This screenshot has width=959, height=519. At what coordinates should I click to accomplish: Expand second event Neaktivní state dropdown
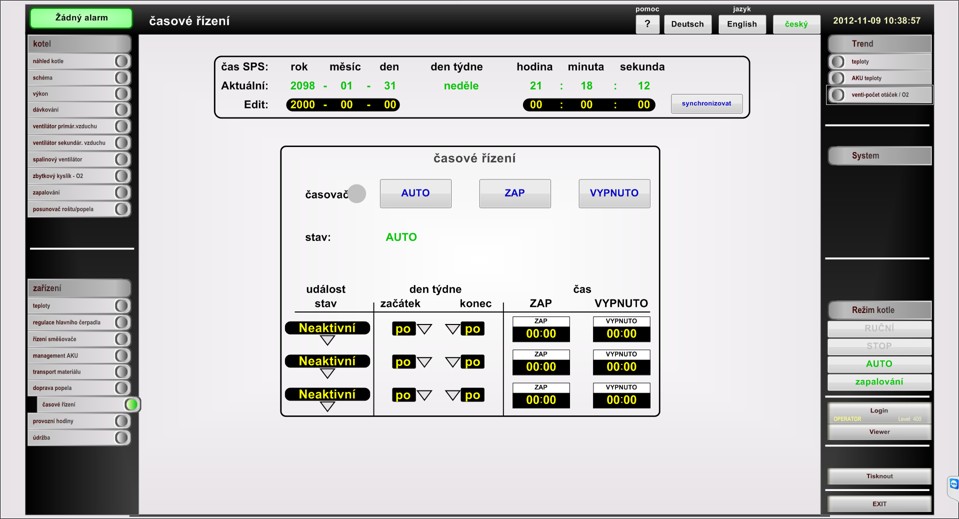point(327,373)
